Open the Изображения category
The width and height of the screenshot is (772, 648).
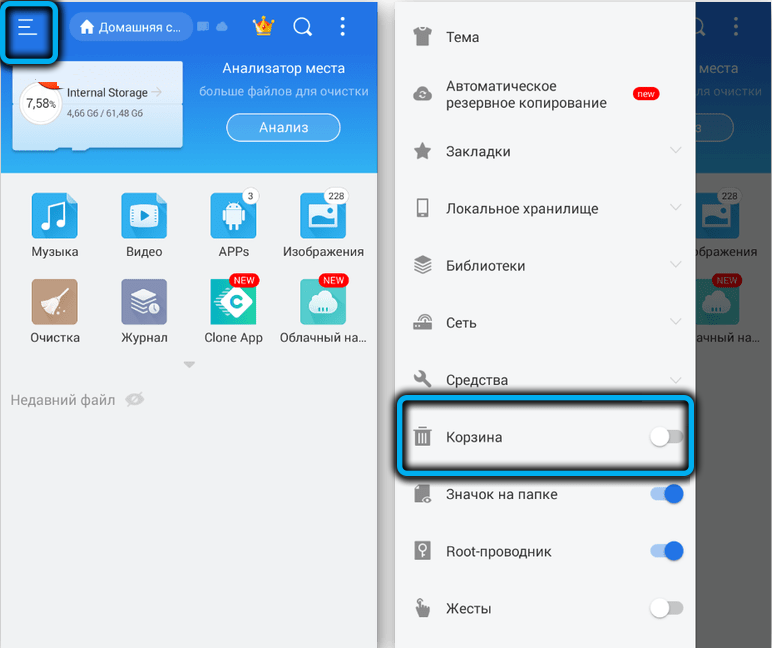tap(323, 226)
